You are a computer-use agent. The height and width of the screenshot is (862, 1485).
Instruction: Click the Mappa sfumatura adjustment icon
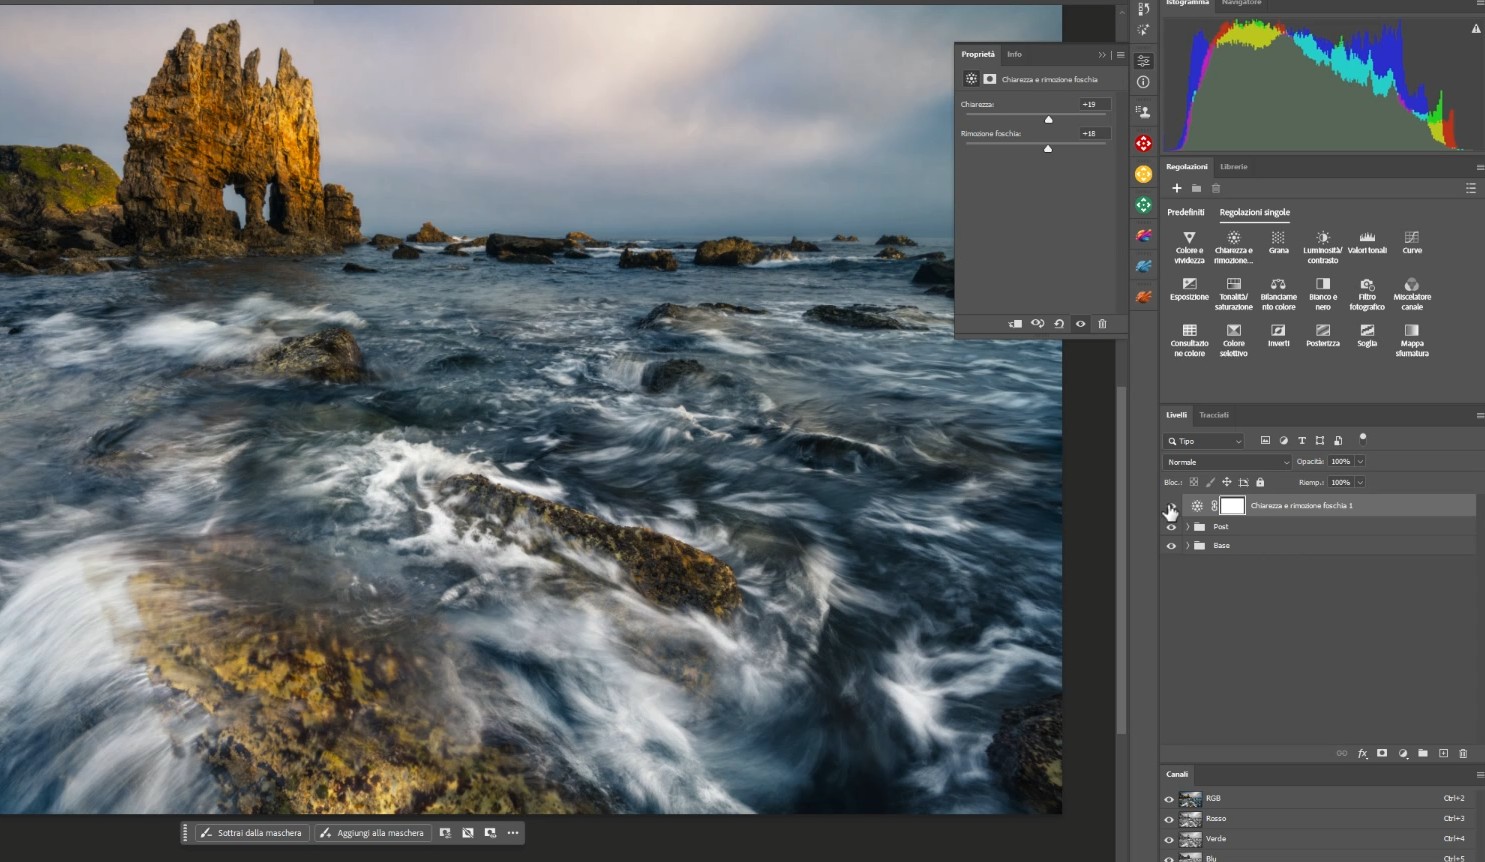tap(1411, 334)
